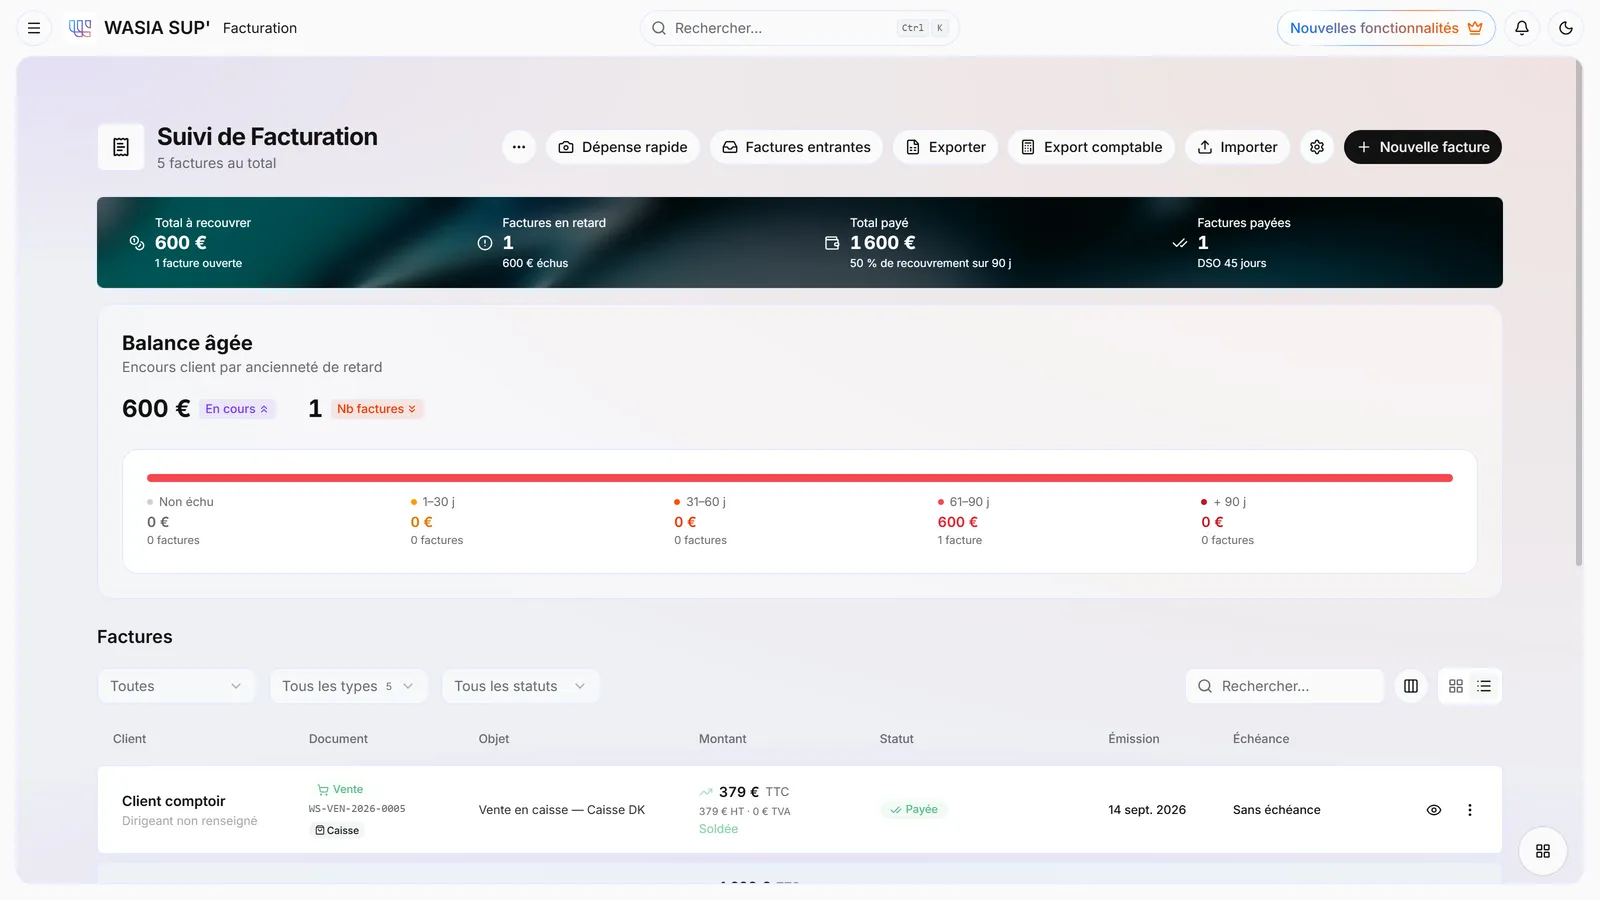The height and width of the screenshot is (900, 1600).
Task: Click the red aged balance bar
Action: (x=800, y=478)
